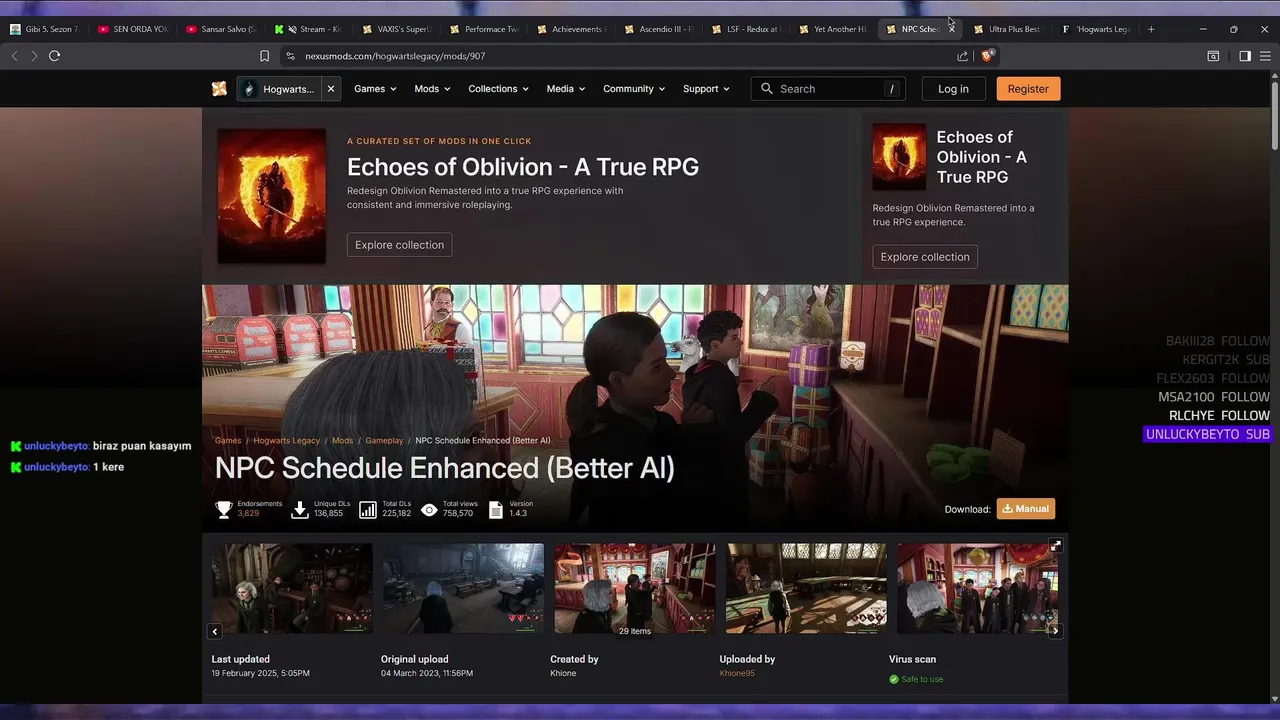Click the Log in button

pos(953,89)
